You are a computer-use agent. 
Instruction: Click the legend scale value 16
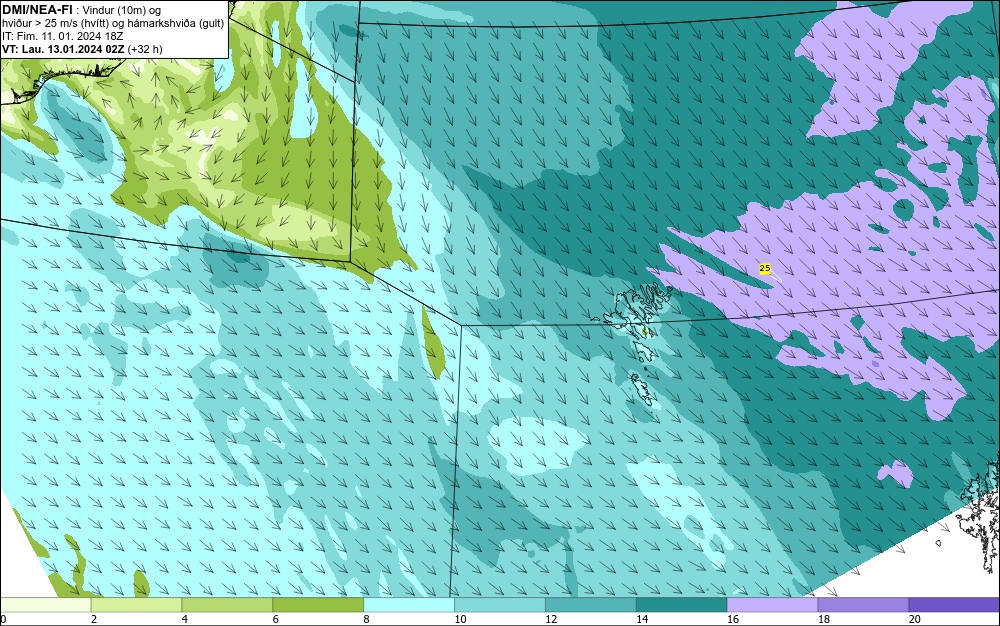tap(733, 619)
